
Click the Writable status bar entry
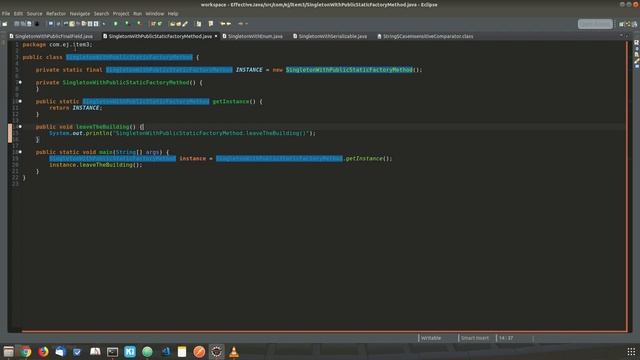431,338
